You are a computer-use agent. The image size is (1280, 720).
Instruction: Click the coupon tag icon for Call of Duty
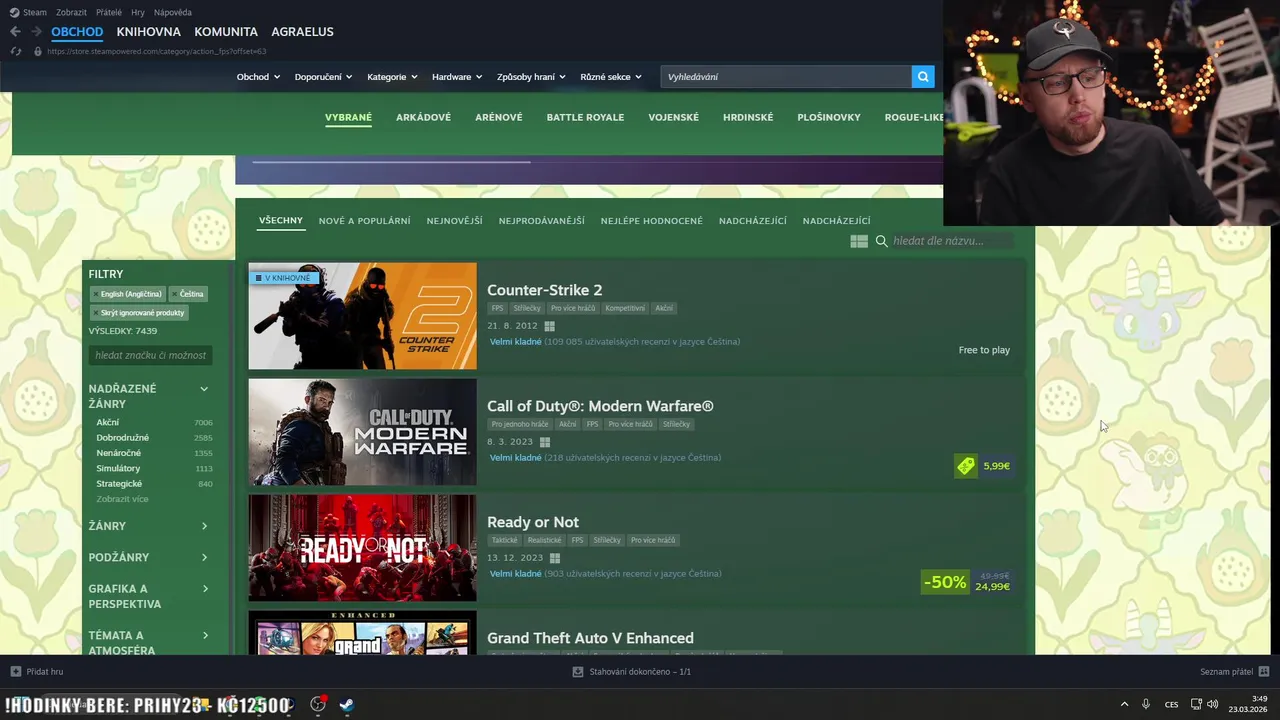tap(965, 466)
